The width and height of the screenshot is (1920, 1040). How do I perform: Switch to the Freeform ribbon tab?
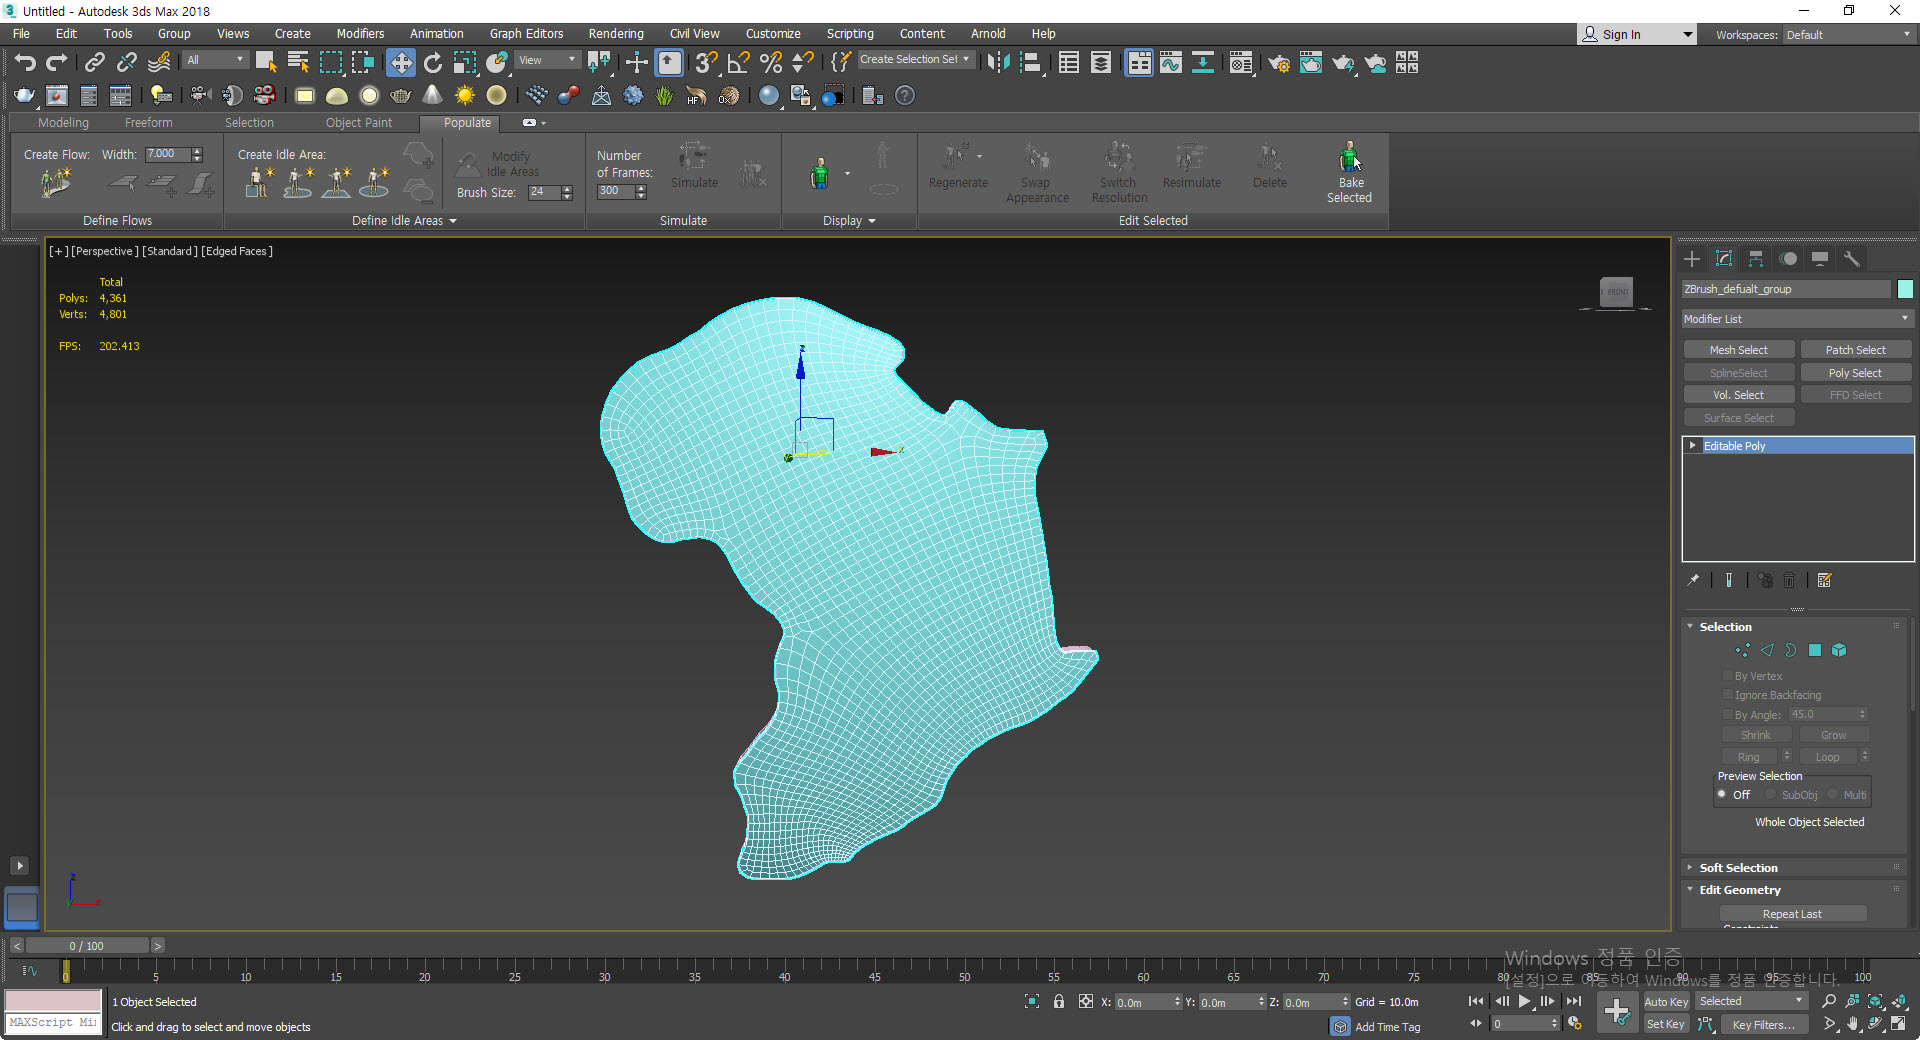point(148,123)
